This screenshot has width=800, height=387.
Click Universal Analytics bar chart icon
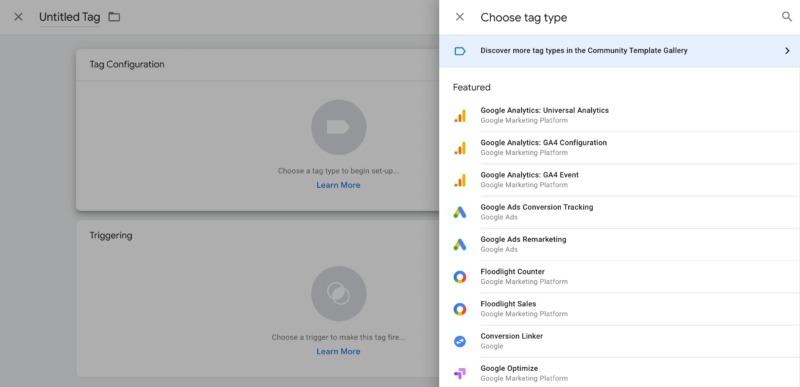[460, 116]
